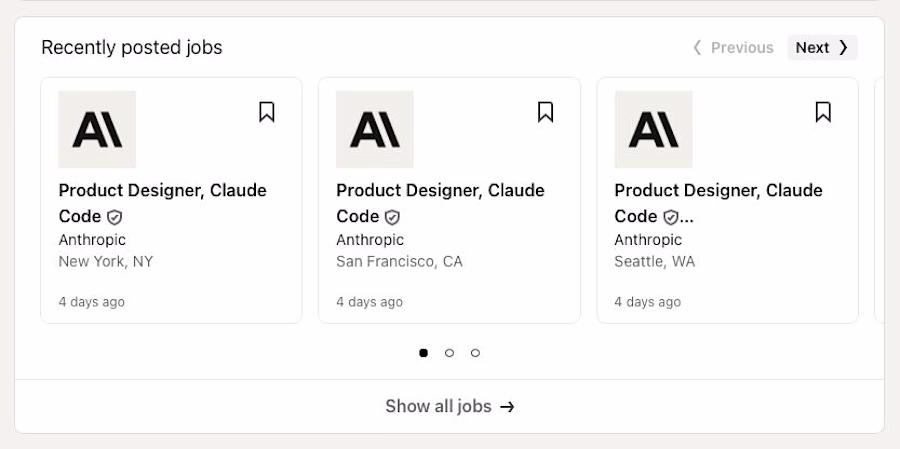Click Anthropic company name on New York card
Viewport: 900px width, 449px height.
92,240
